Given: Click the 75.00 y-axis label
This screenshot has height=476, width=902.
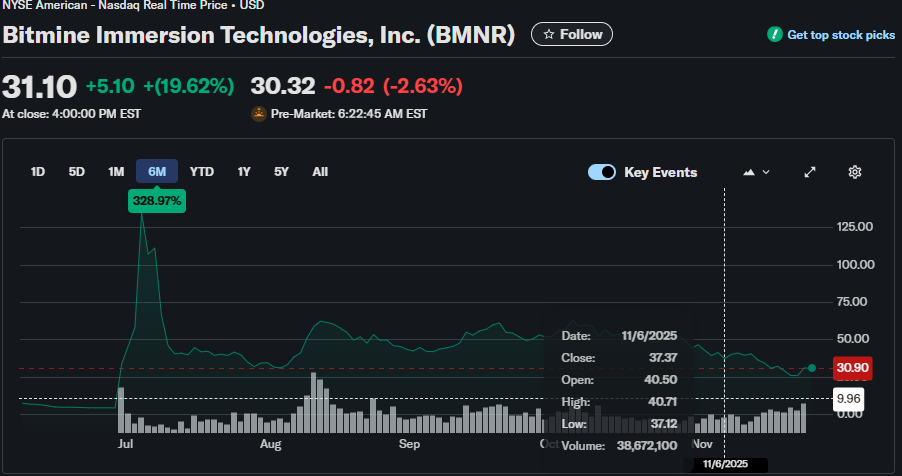Looking at the screenshot, I should tap(852, 302).
